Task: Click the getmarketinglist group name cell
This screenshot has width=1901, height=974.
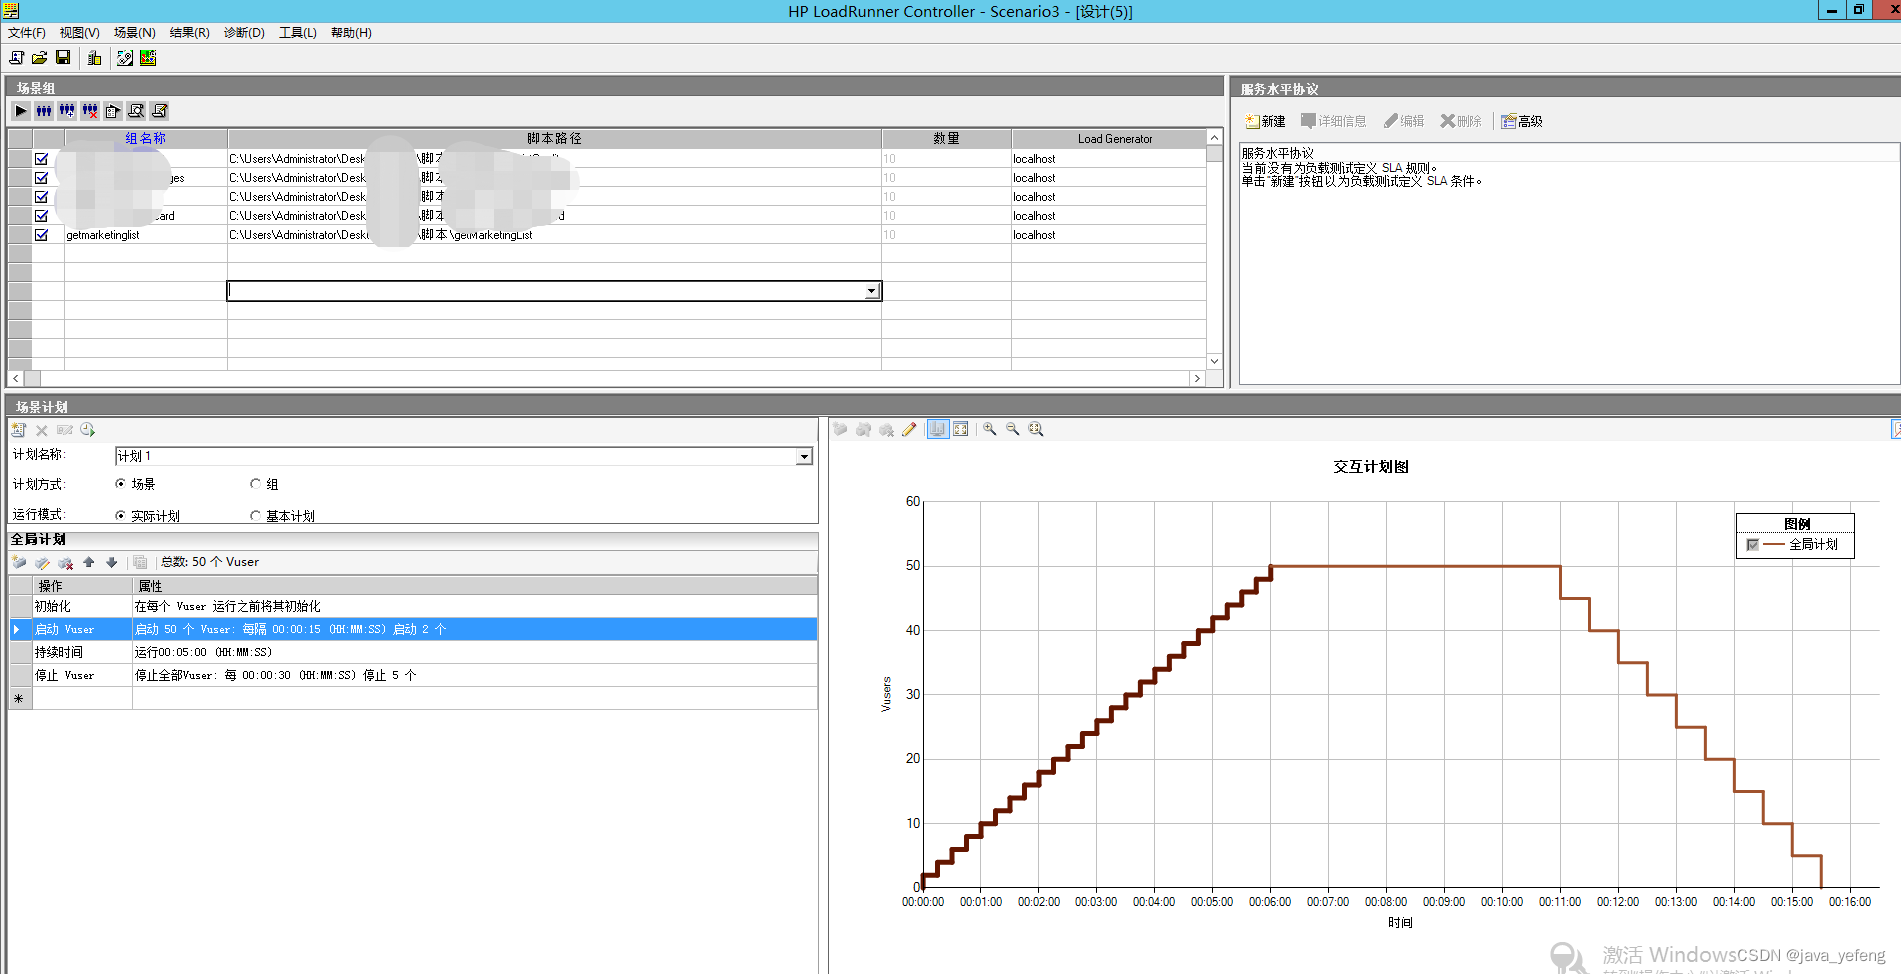Action: [x=146, y=235]
